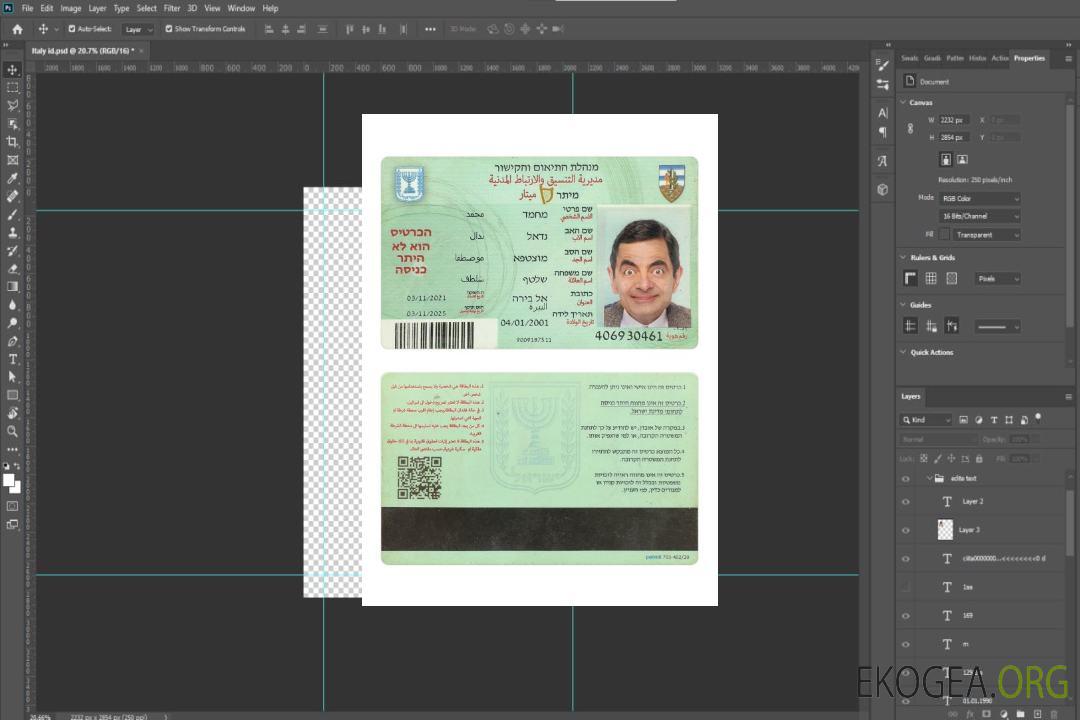Viewport: 1080px width, 720px height.
Task: Open the File menu
Action: click(x=28, y=8)
